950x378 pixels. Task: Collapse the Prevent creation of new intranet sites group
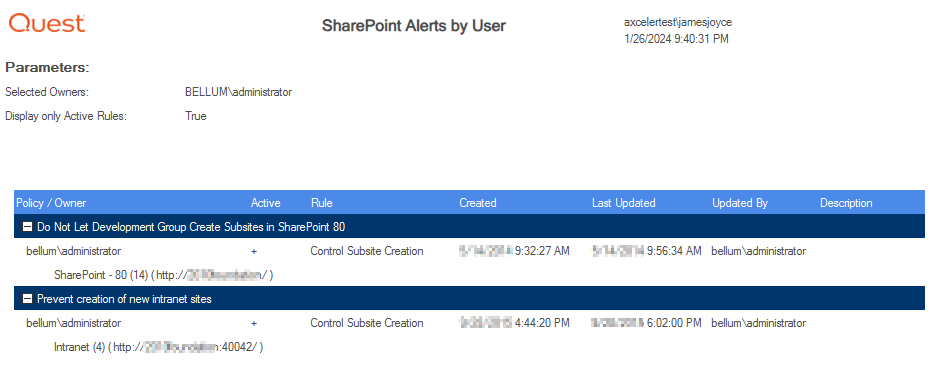(27, 299)
